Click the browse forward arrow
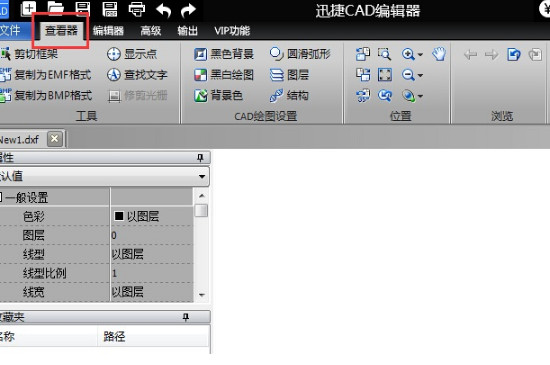 coord(491,54)
